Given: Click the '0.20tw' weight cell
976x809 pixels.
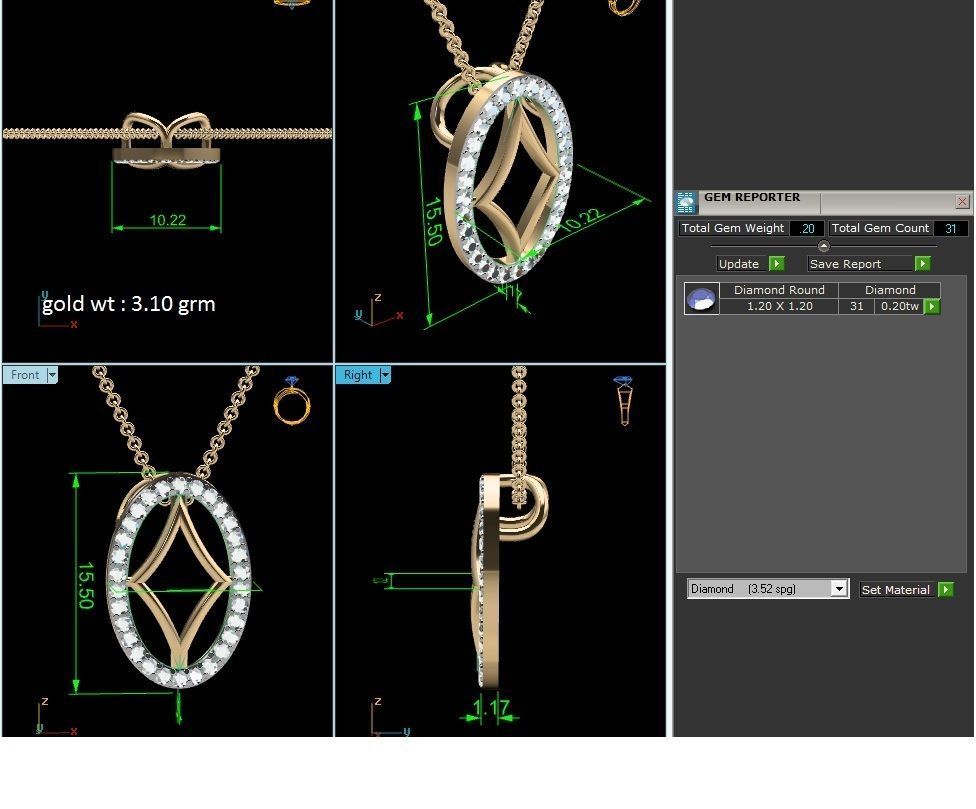Looking at the screenshot, I should (x=899, y=306).
